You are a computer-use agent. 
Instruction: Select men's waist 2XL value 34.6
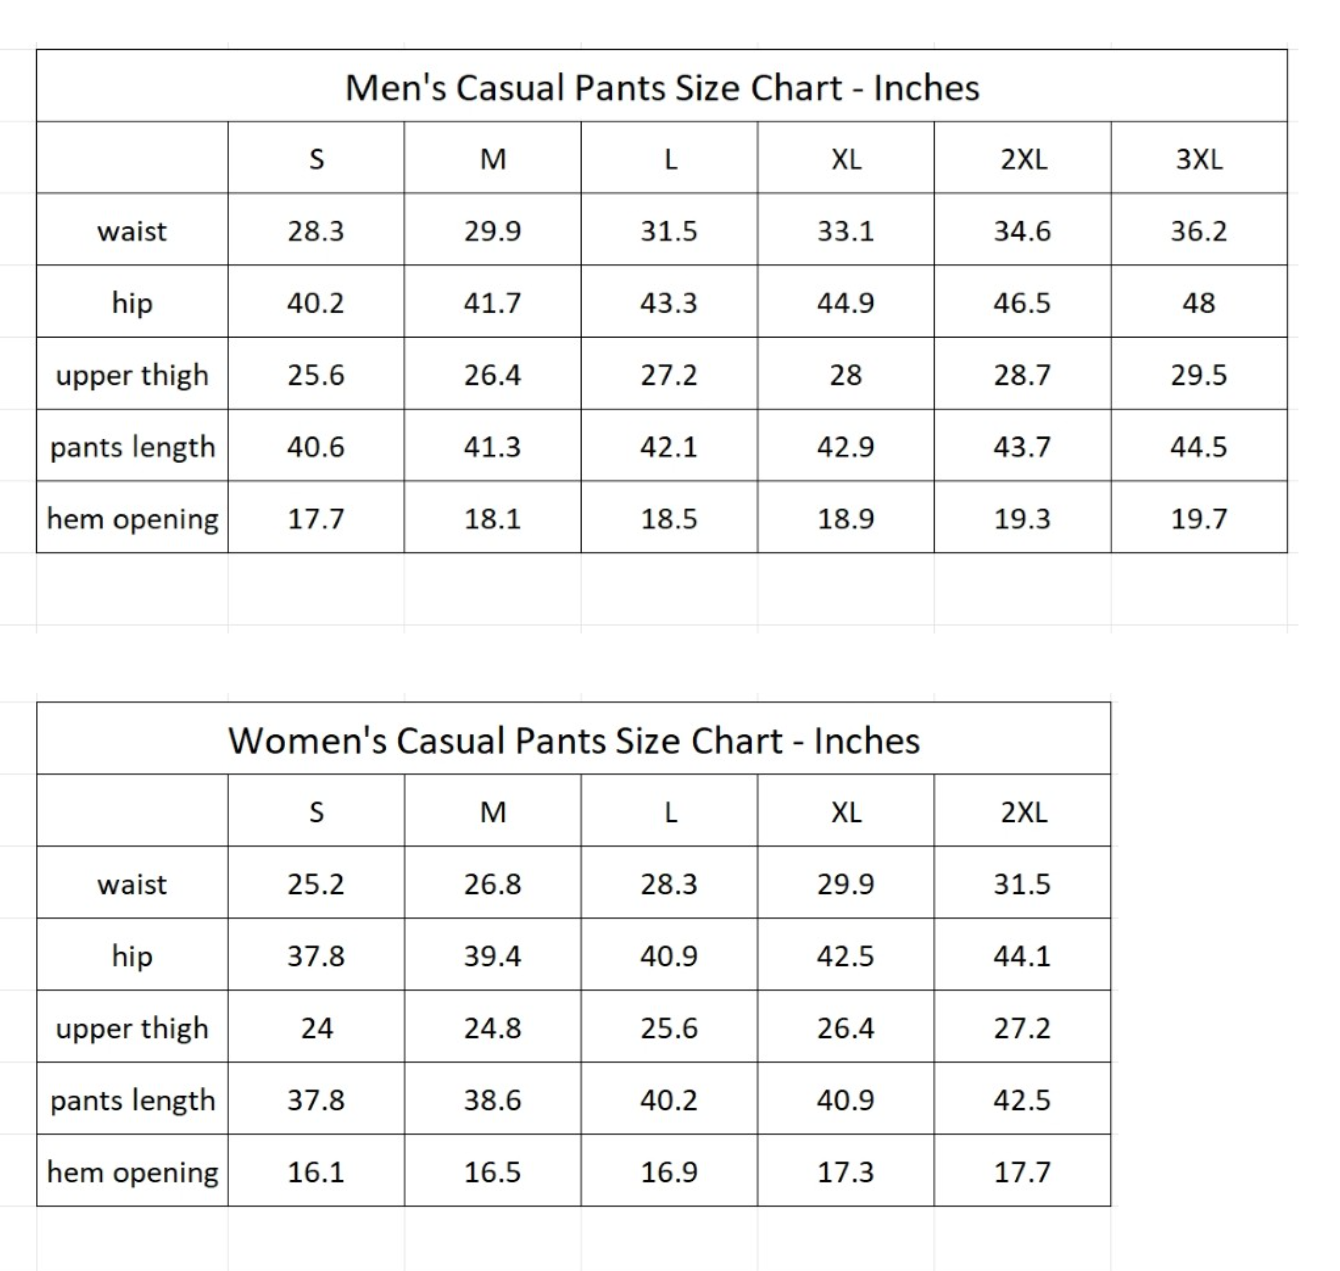pyautogui.click(x=1022, y=231)
